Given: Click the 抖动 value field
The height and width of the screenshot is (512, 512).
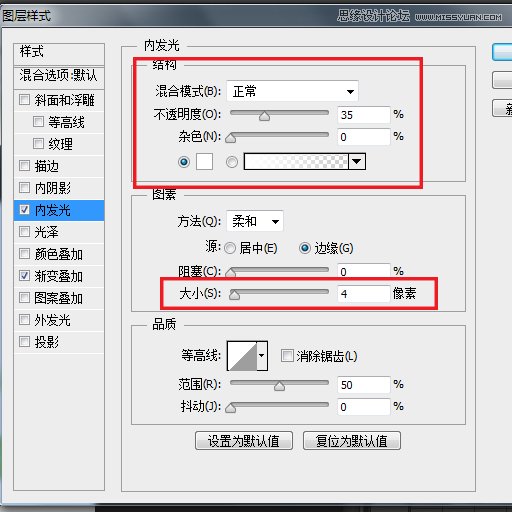Looking at the screenshot, I should (363, 407).
